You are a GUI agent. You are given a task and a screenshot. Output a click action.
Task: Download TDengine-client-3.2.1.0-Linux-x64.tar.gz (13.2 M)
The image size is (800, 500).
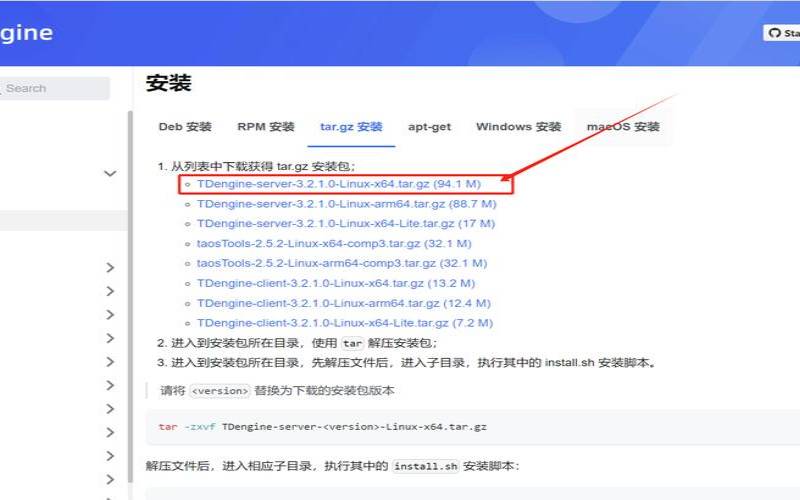coord(336,283)
